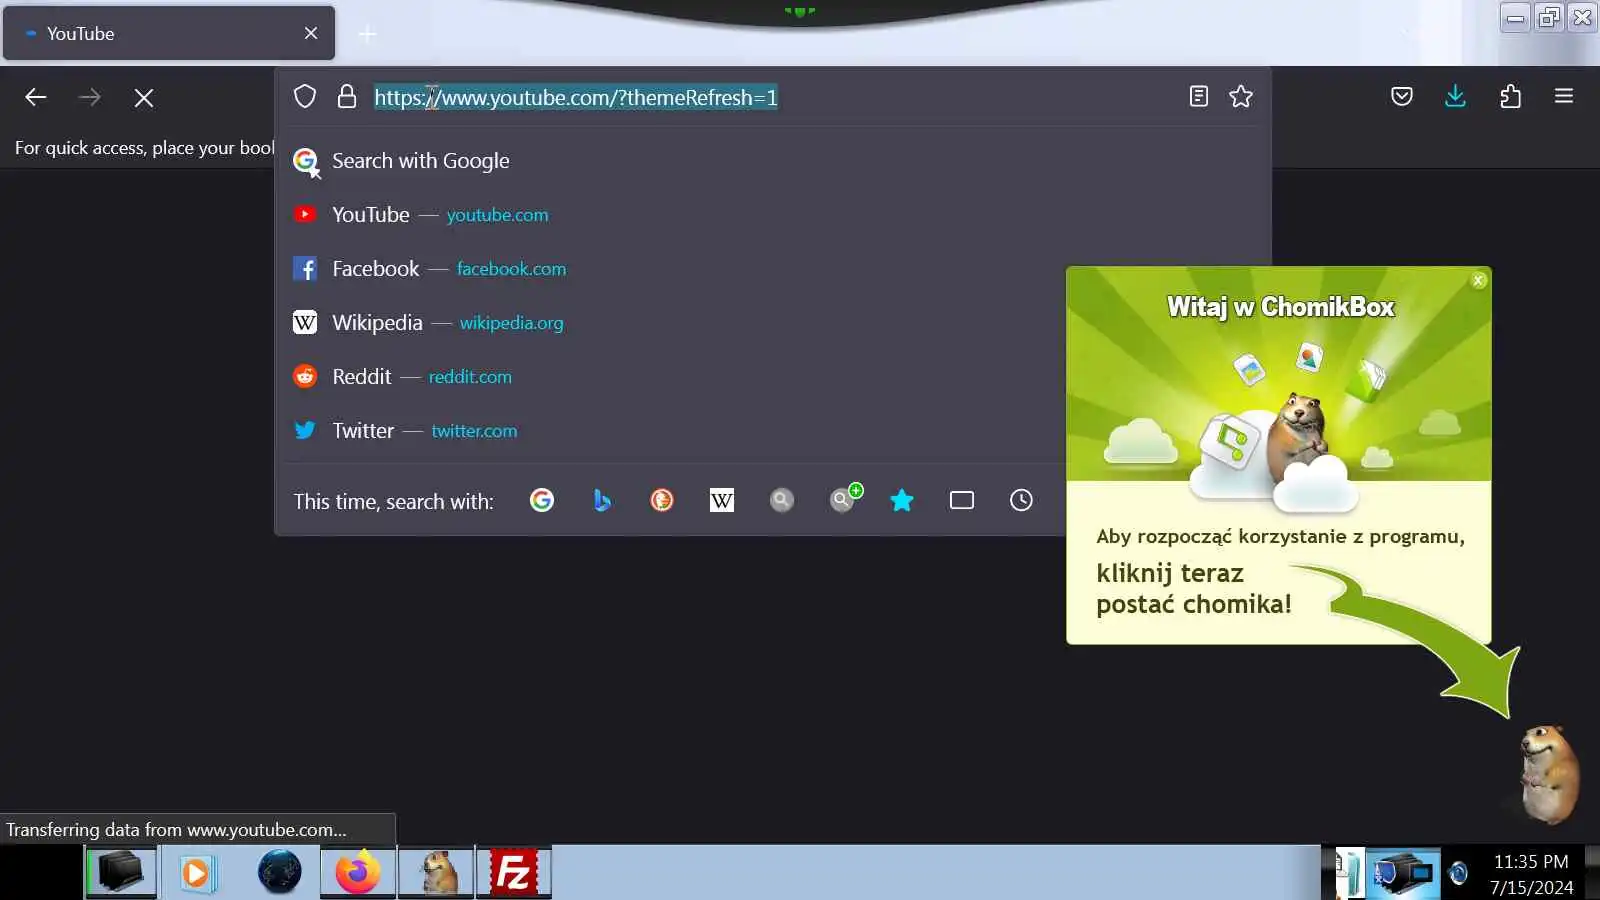Add search engine via magnifier-plus icon
The height and width of the screenshot is (900, 1600).
pos(845,498)
